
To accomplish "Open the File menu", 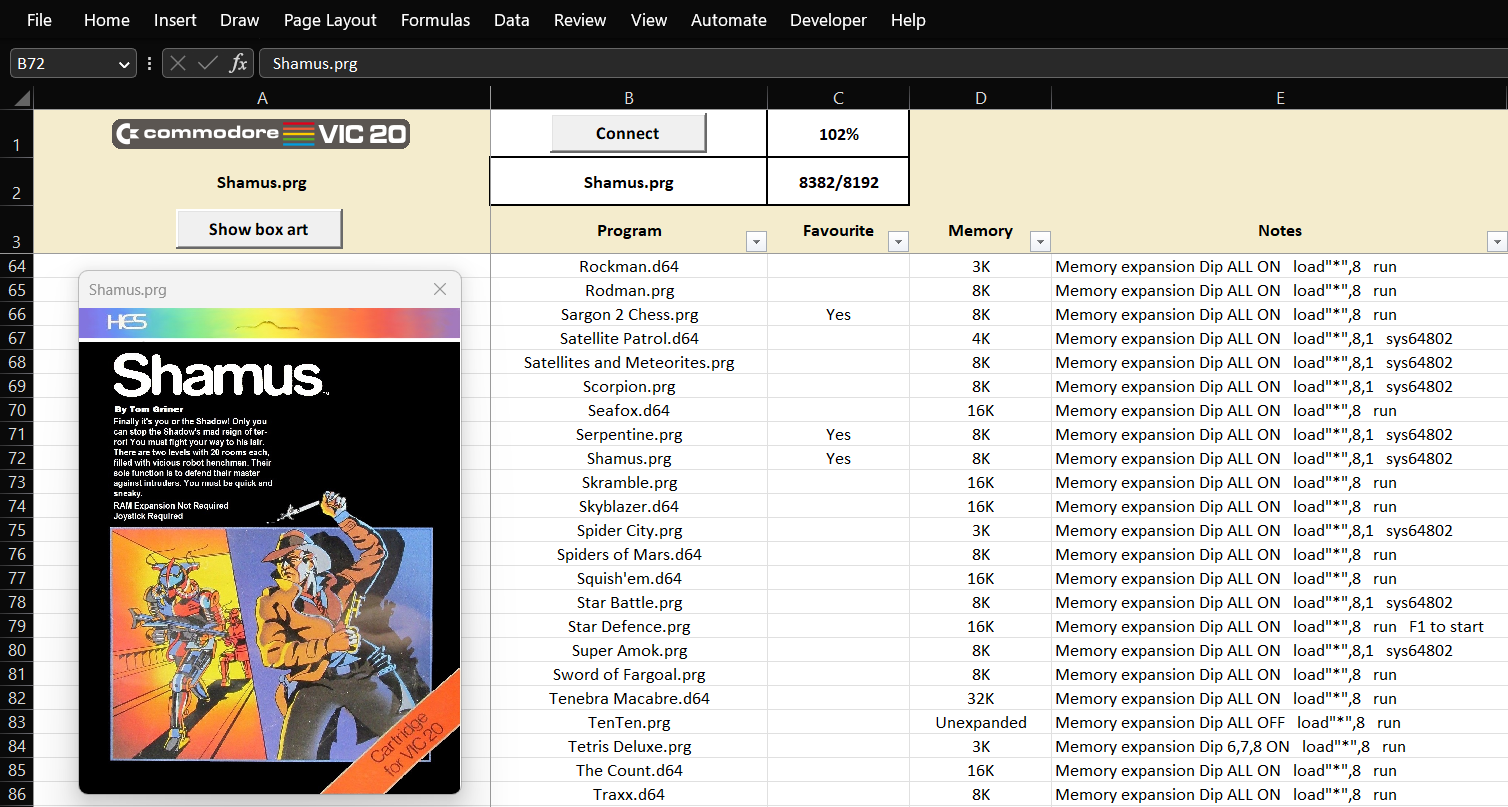I will tap(39, 20).
